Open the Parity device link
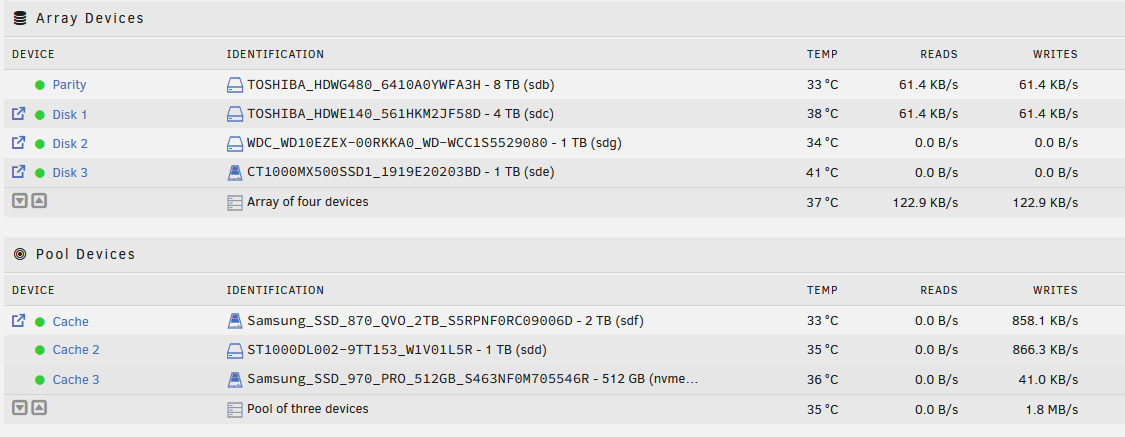This screenshot has height=437, width=1125. [69, 85]
